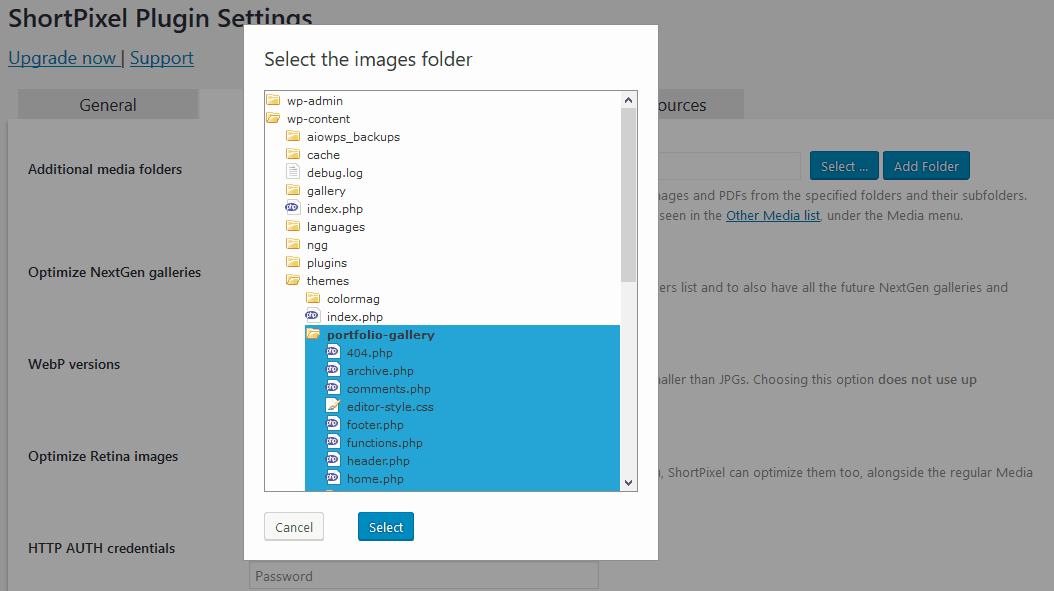Click the PHP icon next to header.php
Image resolution: width=1054 pixels, height=591 pixels.
point(334,460)
